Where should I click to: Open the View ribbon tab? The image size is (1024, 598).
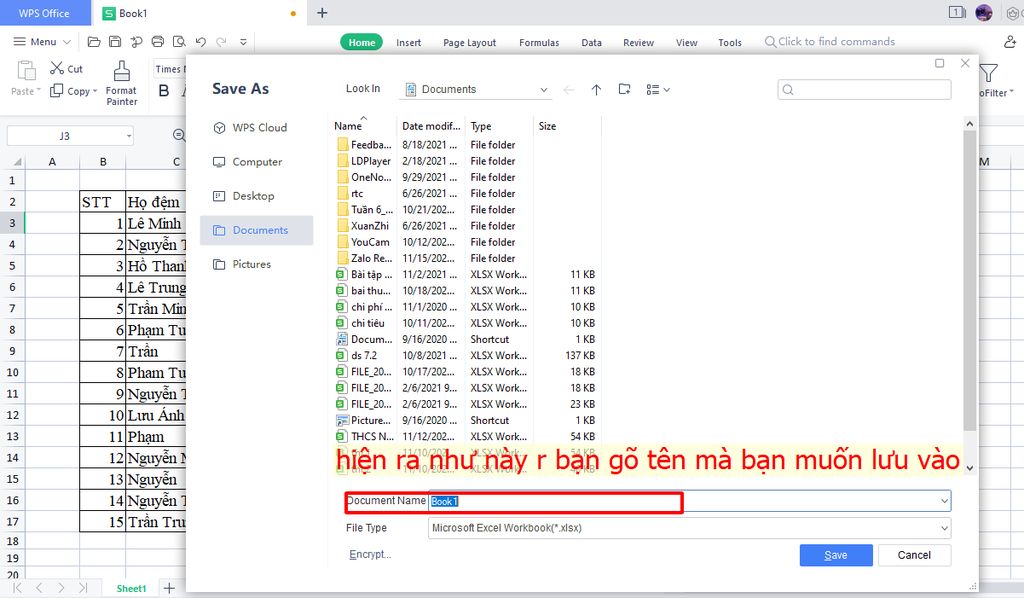[686, 42]
